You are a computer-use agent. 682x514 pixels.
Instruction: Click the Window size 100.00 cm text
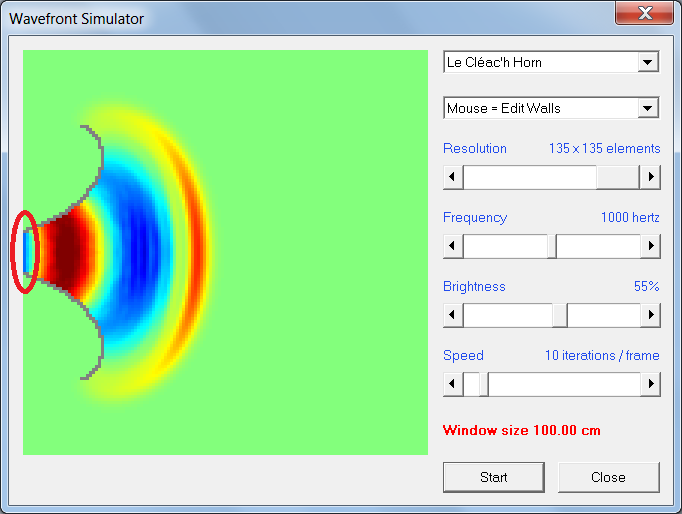pos(522,430)
